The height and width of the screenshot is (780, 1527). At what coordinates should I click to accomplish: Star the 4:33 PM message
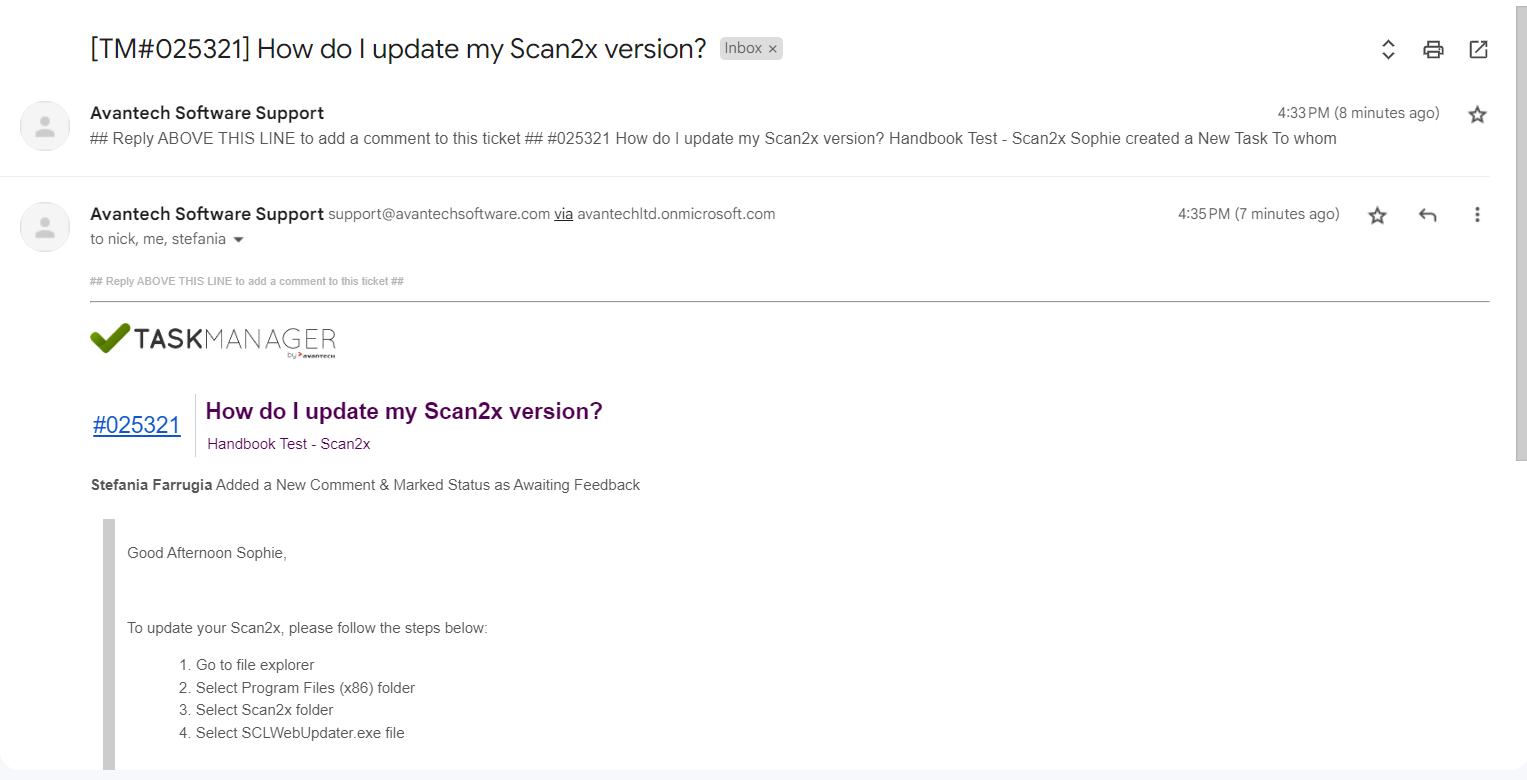[x=1477, y=115]
